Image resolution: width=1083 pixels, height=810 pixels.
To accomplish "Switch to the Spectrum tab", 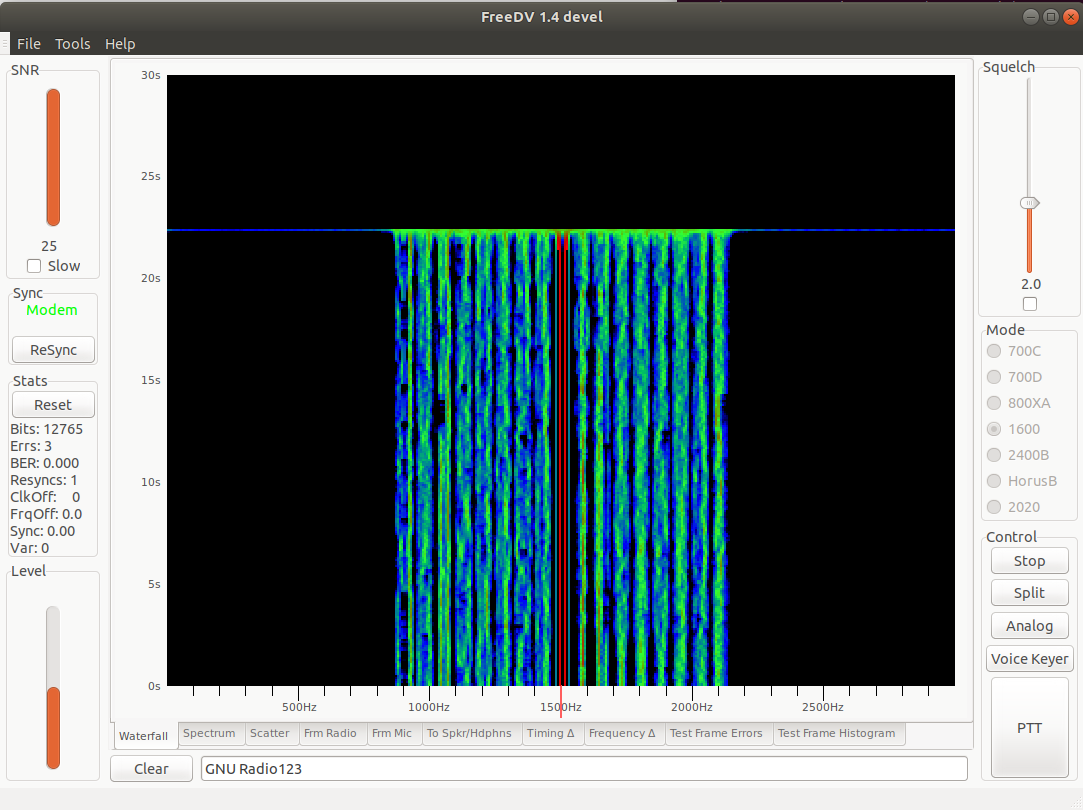I will 209,733.
